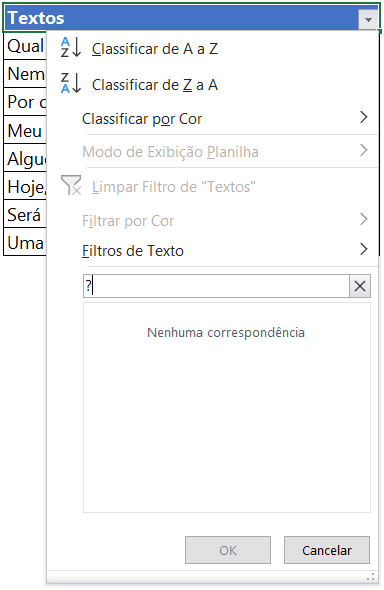Screen dimensions: 384x590
Task: Click the Z to A sort icon
Action: pyautogui.click(x=71, y=83)
